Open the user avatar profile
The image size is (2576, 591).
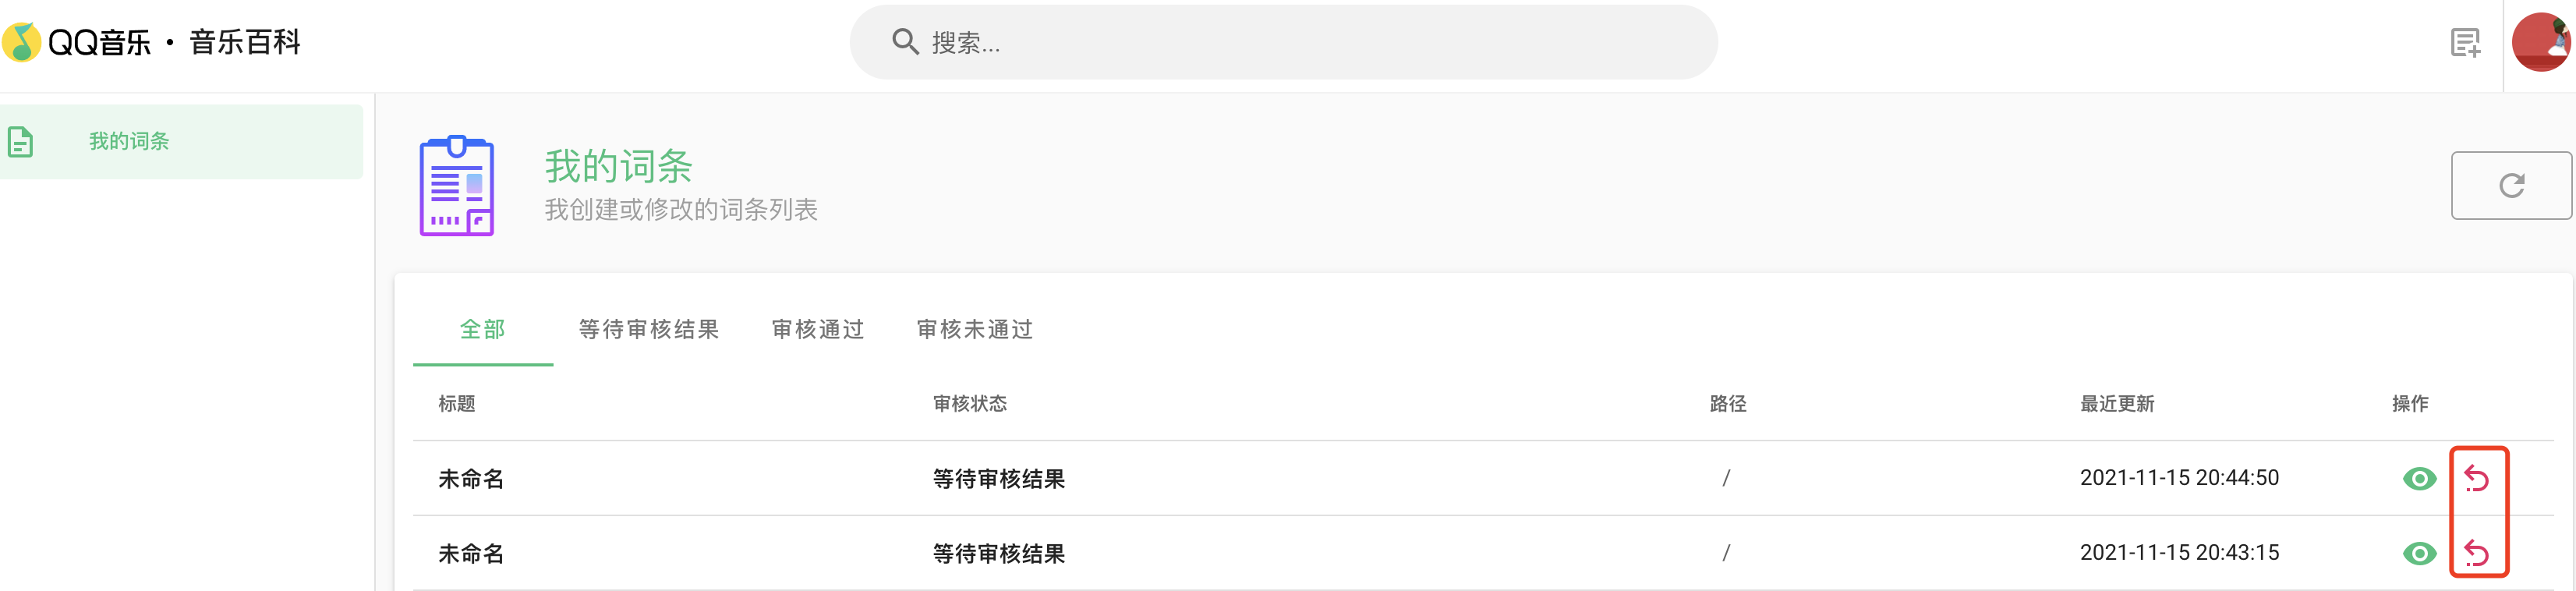(2541, 42)
